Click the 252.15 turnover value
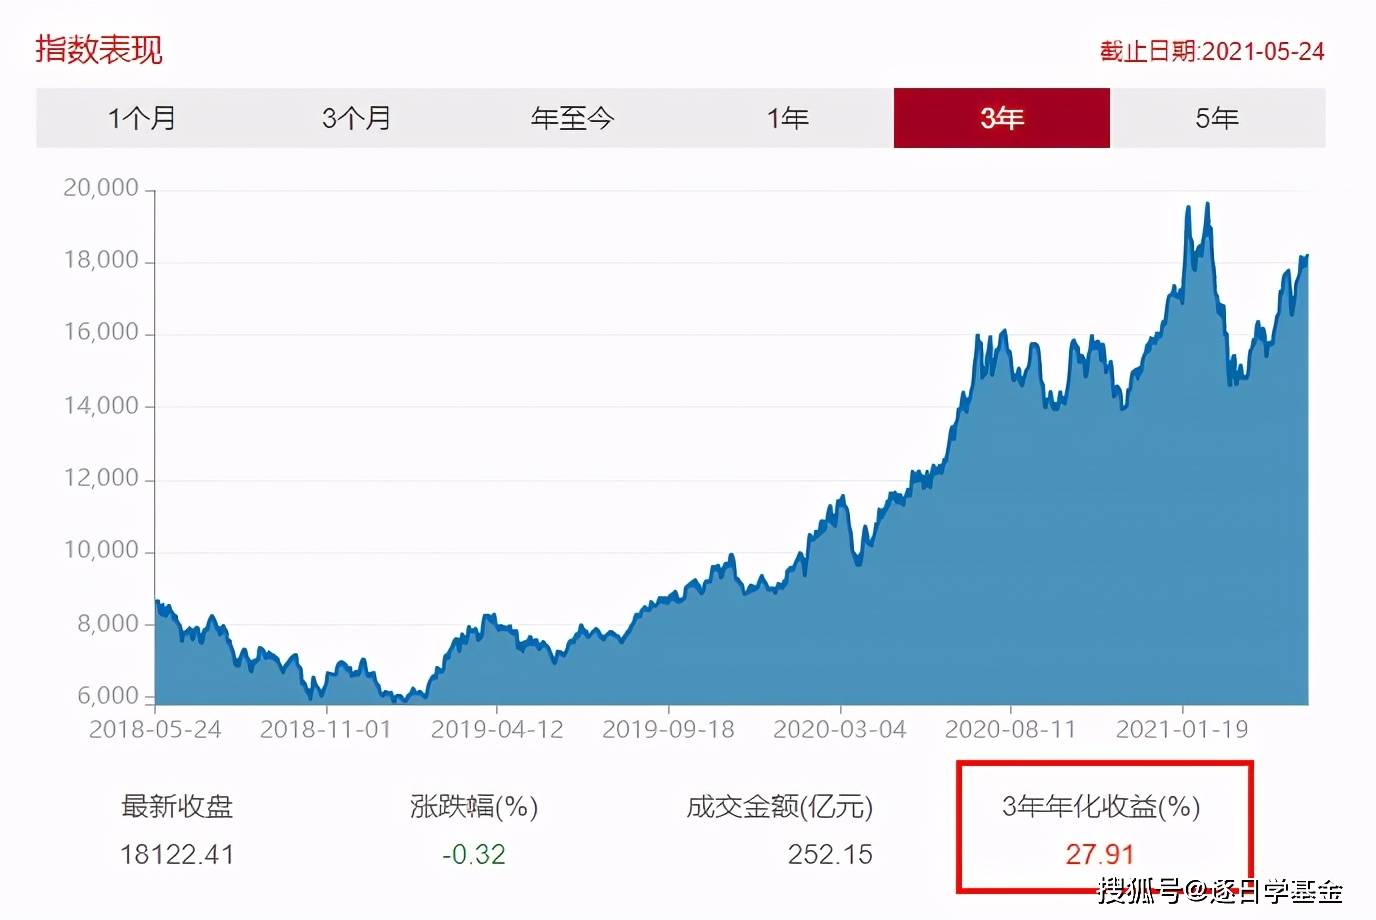 (x=830, y=855)
